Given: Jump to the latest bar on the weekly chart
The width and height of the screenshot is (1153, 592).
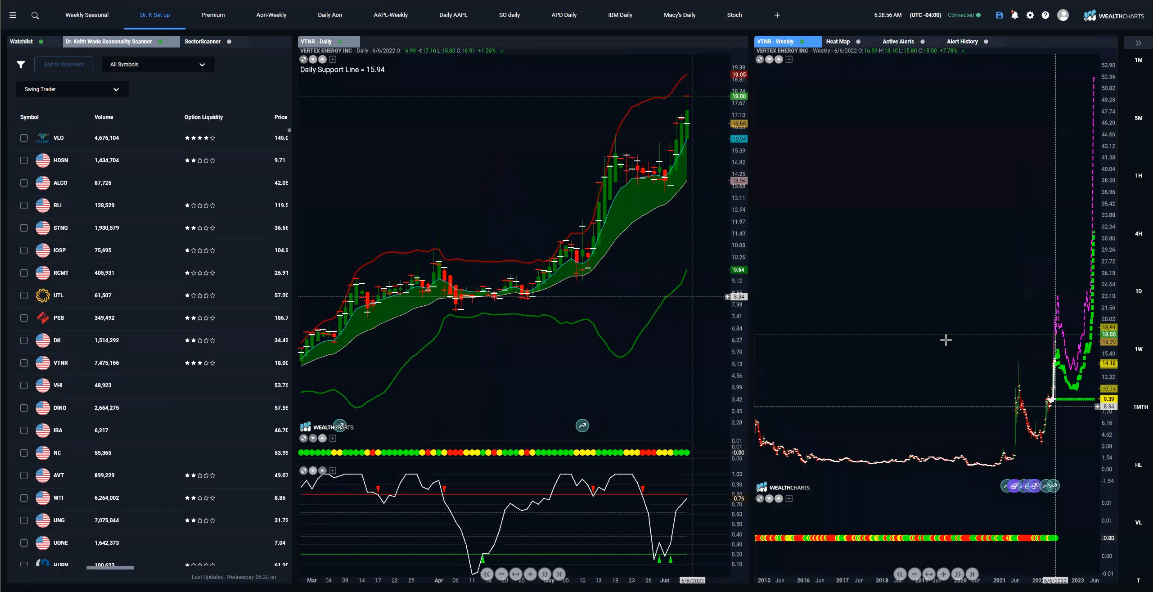Looking at the screenshot, I should pos(972,574).
